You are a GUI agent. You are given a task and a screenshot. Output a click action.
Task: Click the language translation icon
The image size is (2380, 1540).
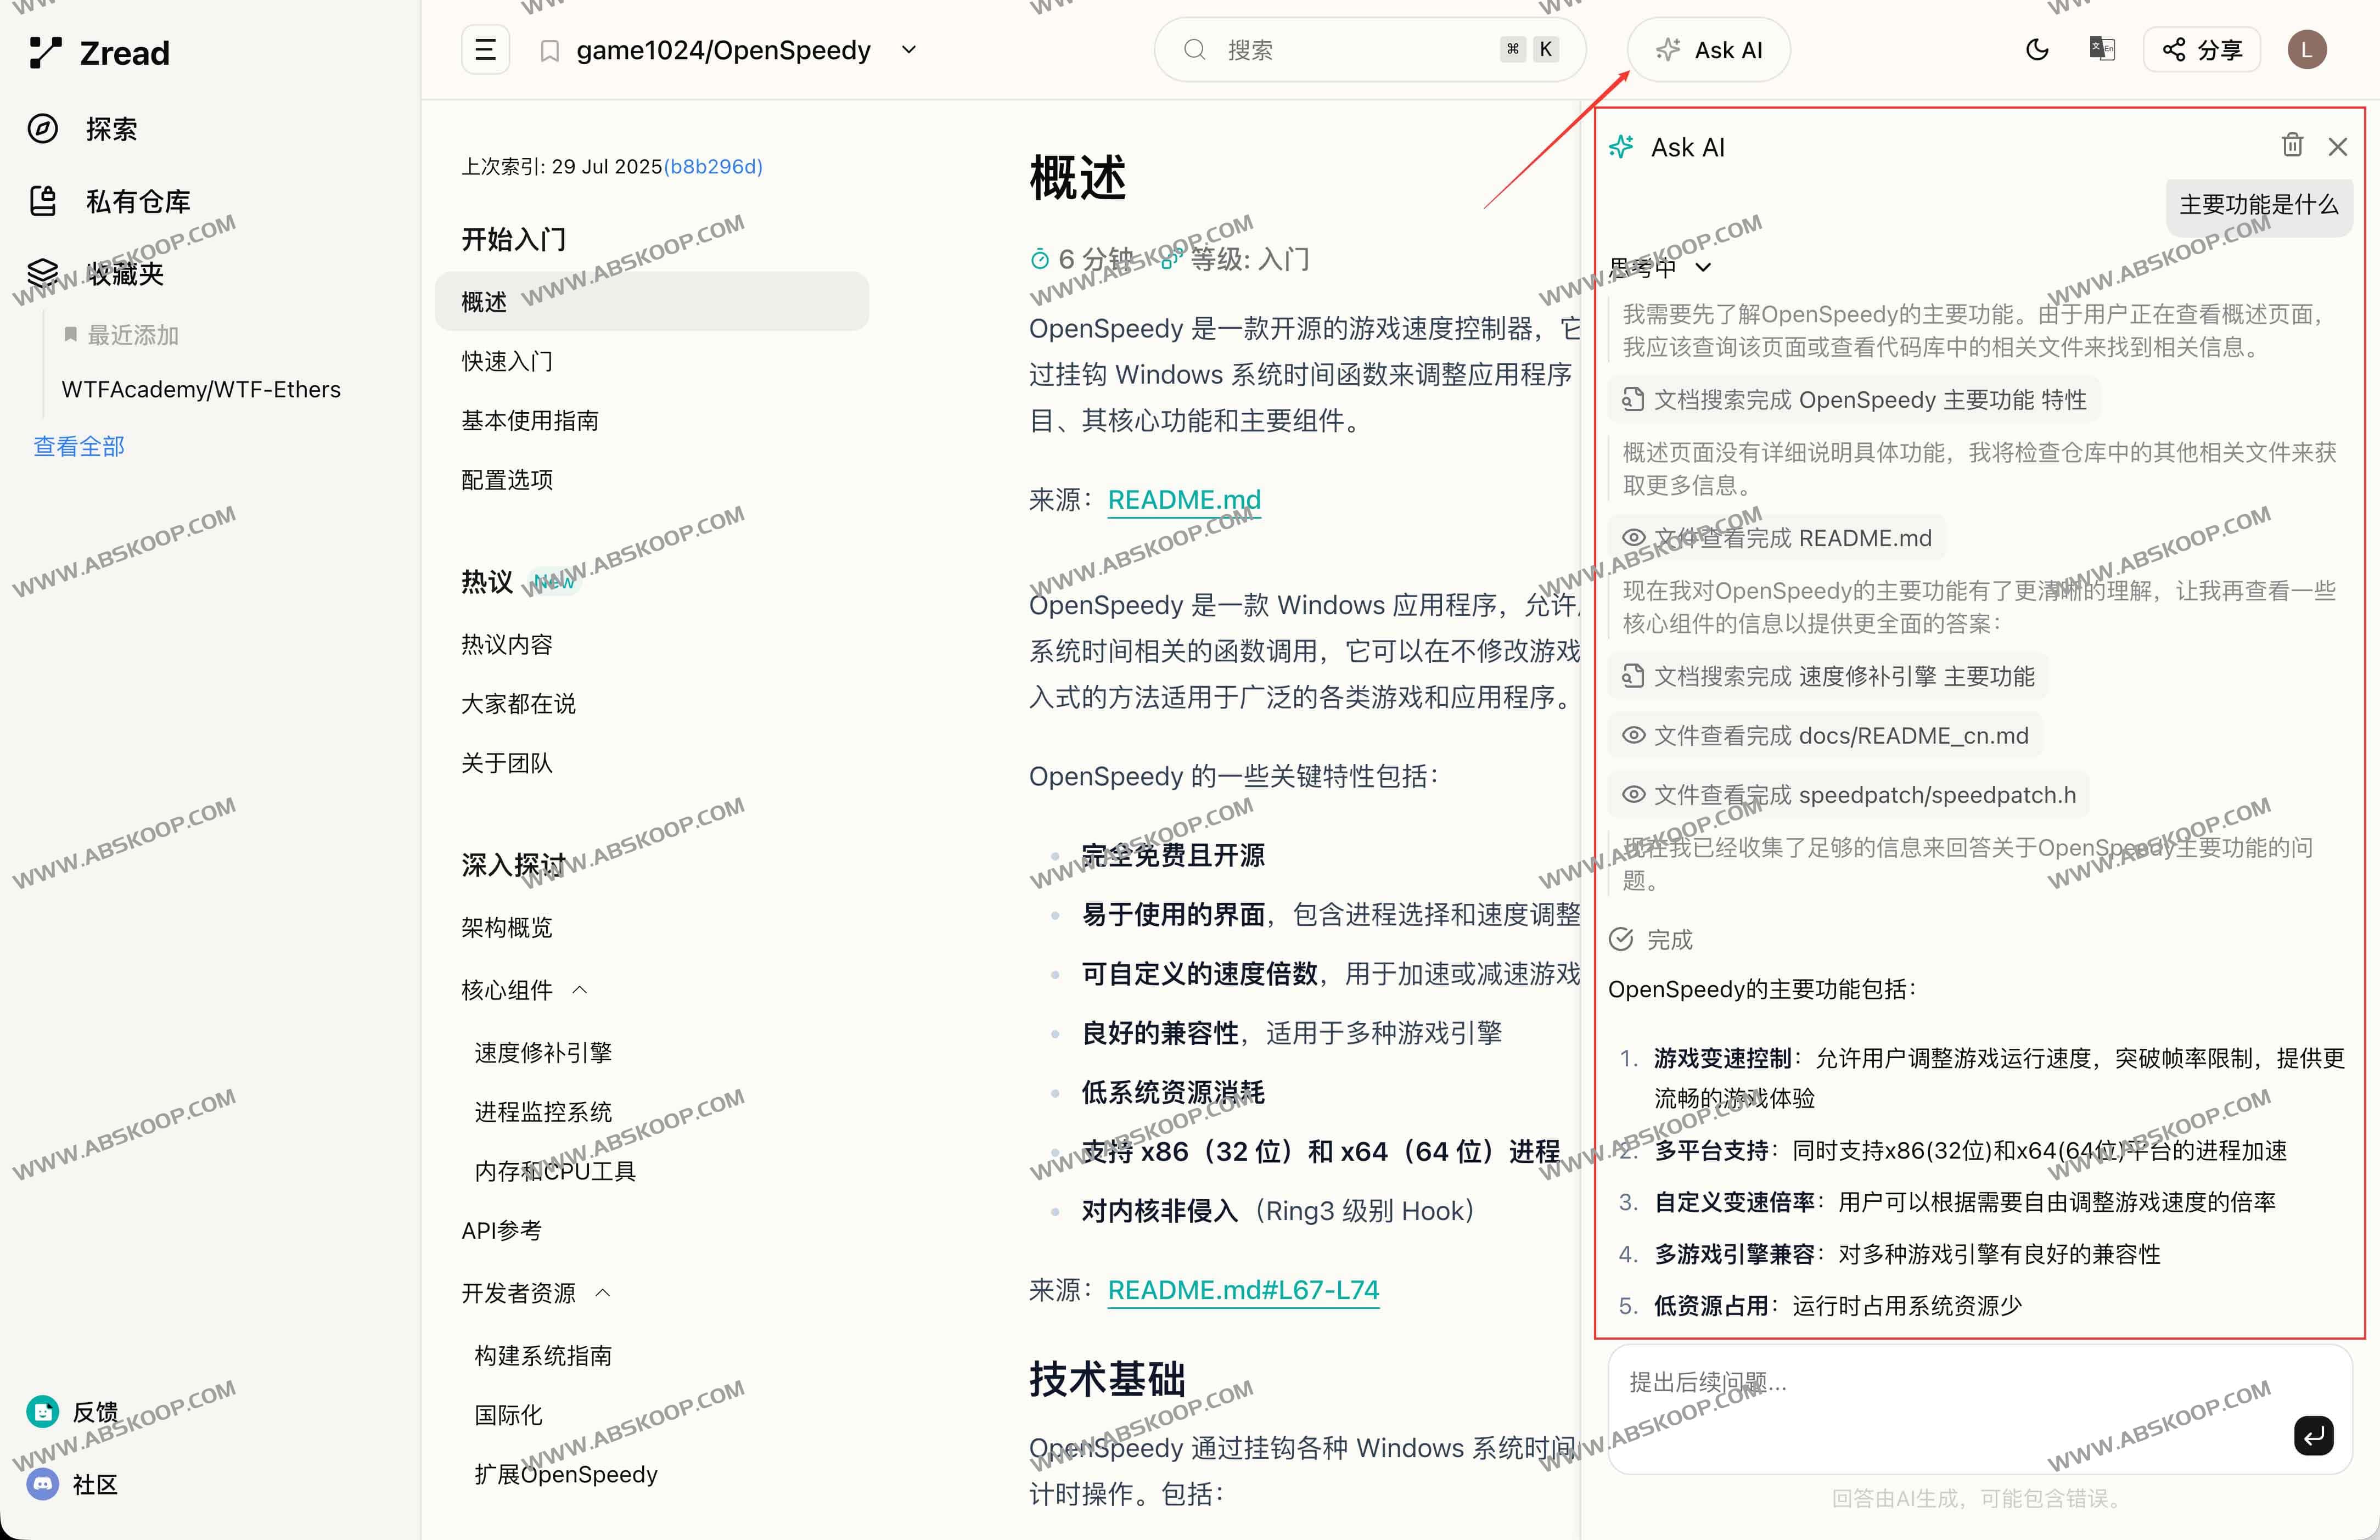coord(2102,49)
